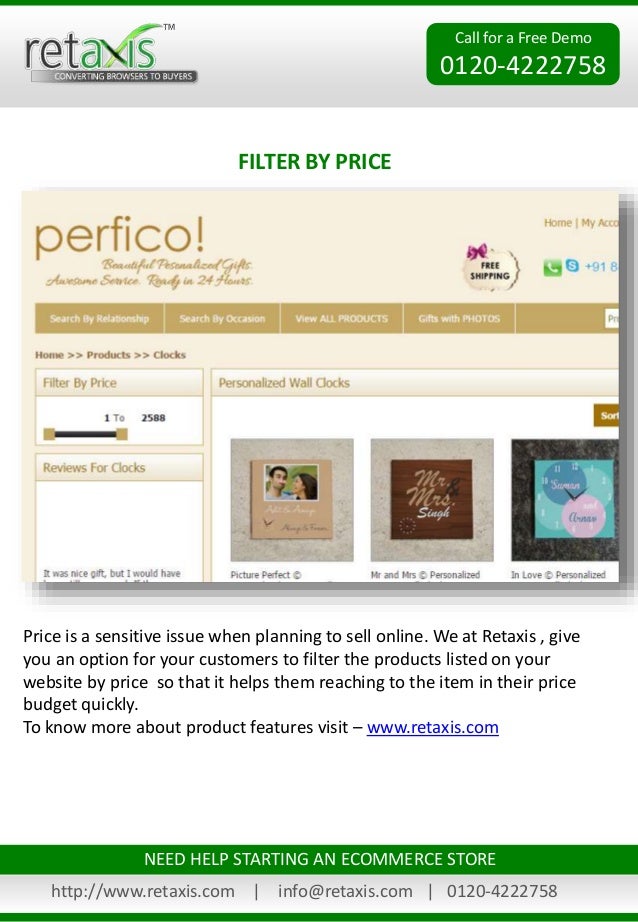Click the left price slider handle

49,435
